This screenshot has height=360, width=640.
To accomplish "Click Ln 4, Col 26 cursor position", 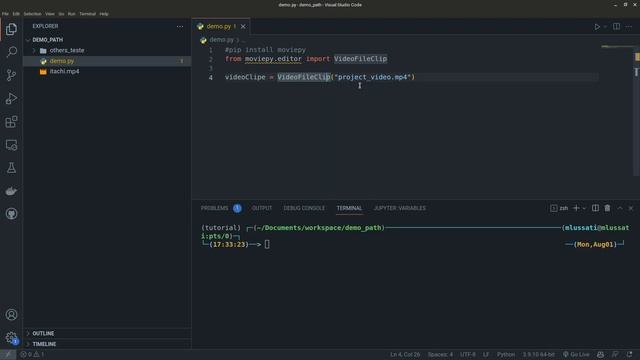I will pos(405,354).
